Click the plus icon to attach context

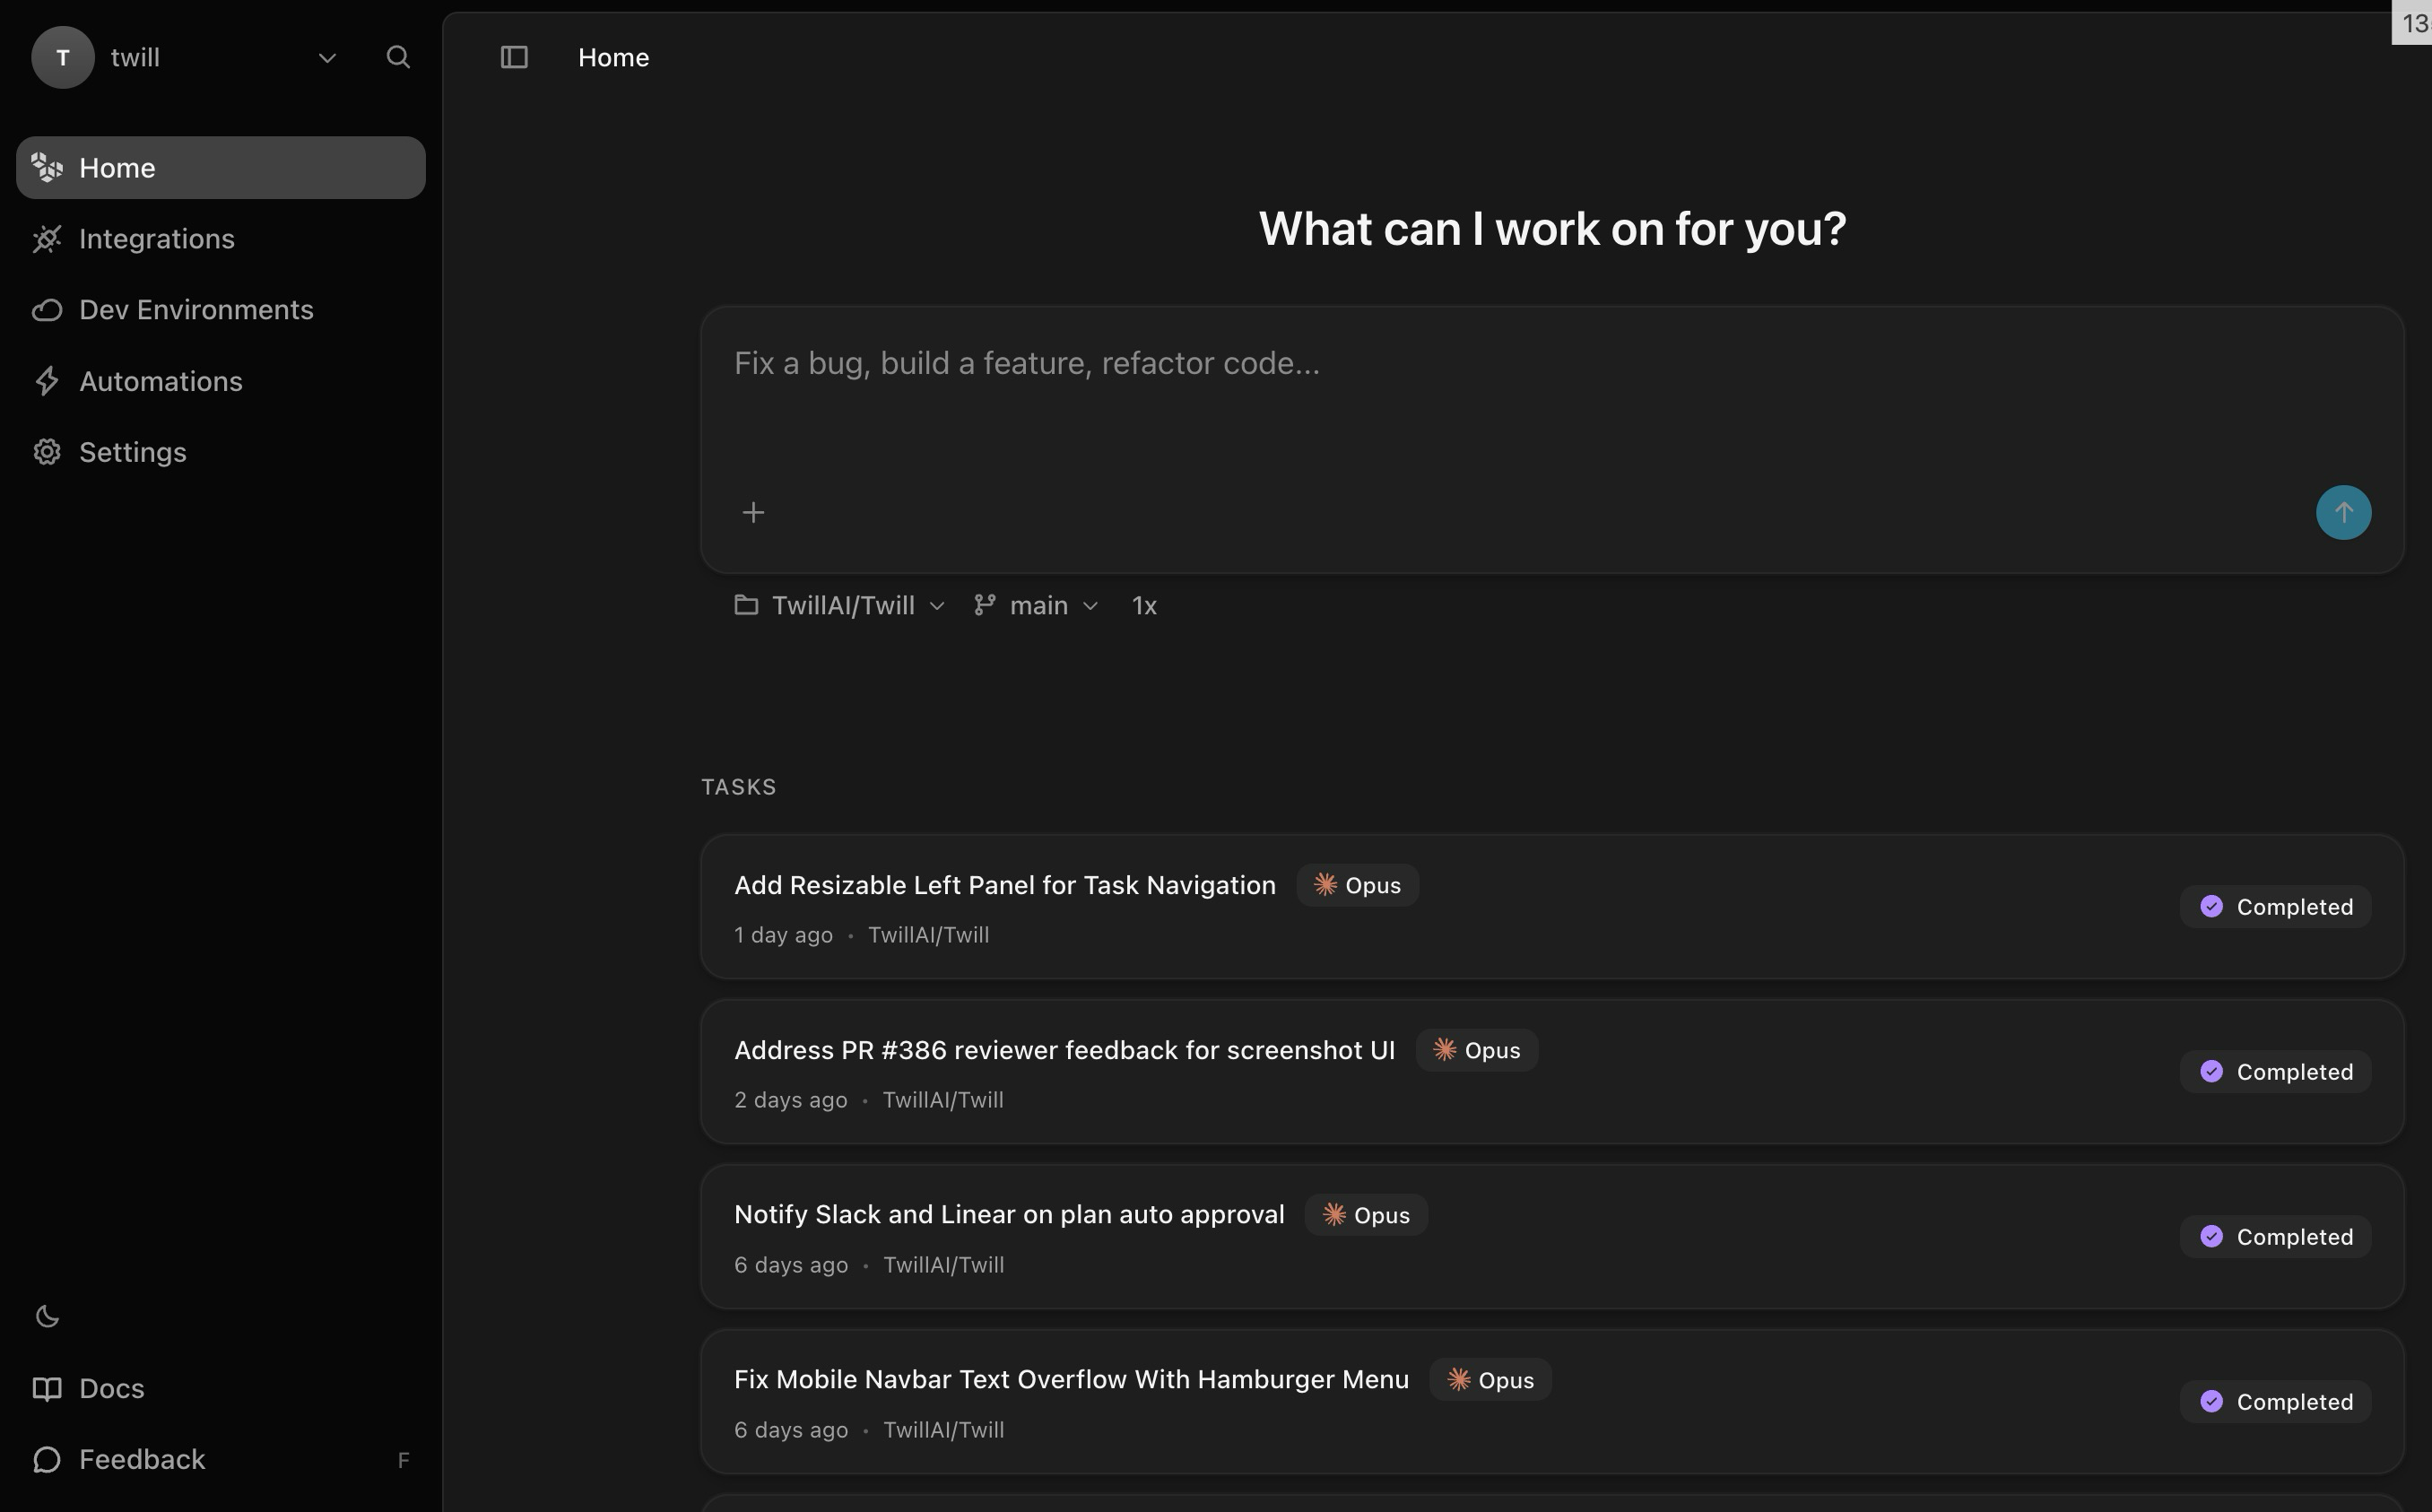click(x=753, y=511)
